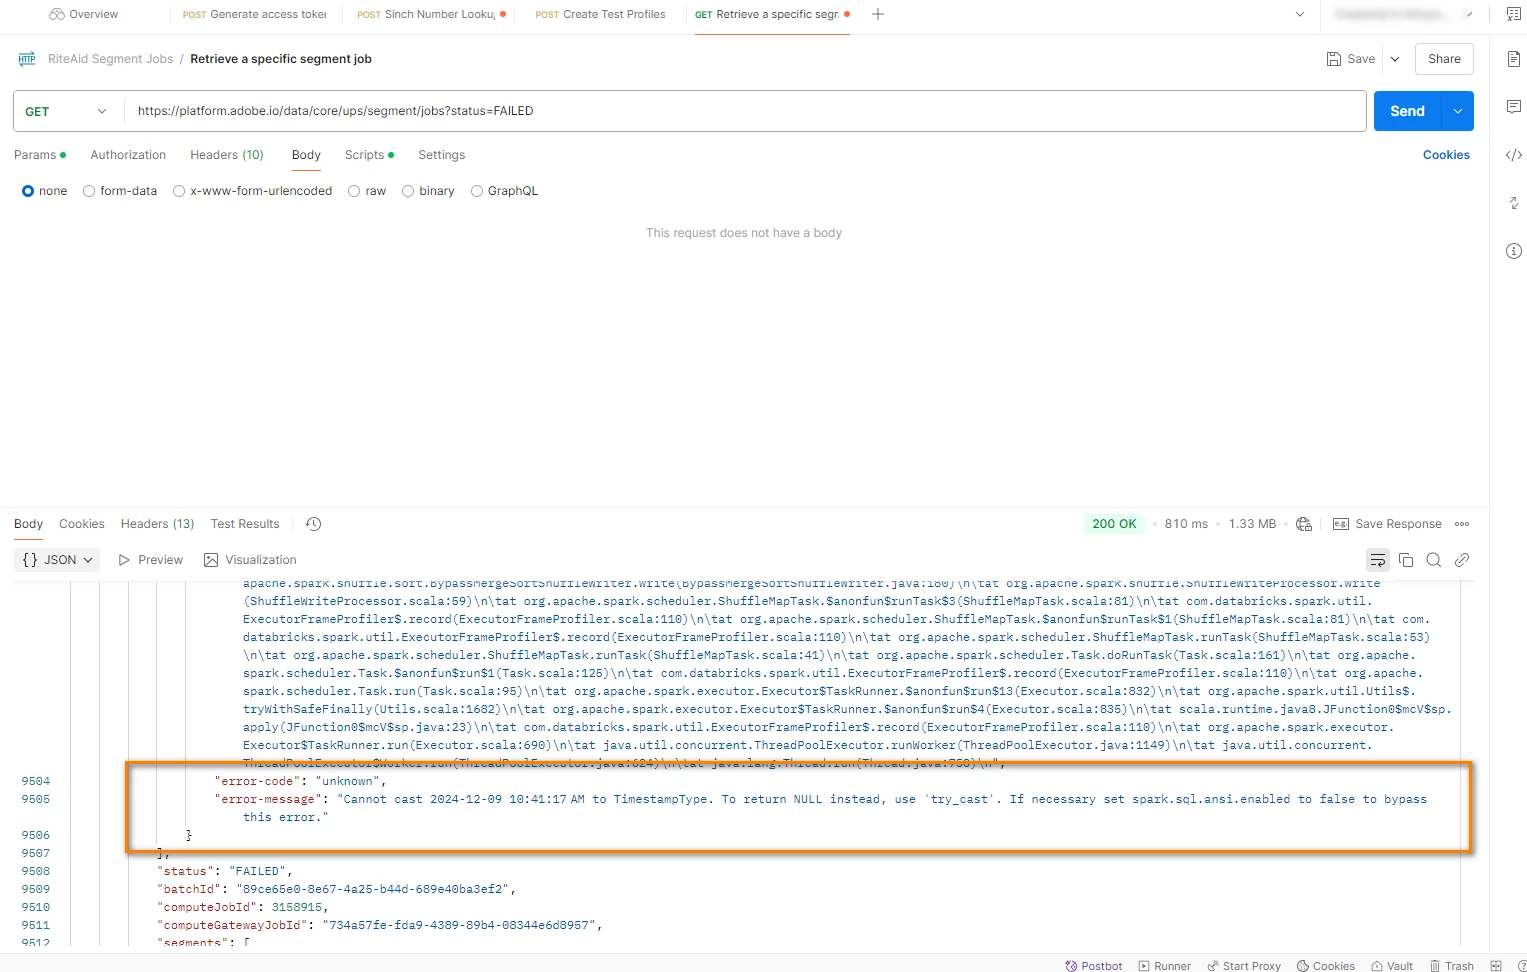
Task: Toggle the workspace panel icon at top right
Action: click(1514, 14)
